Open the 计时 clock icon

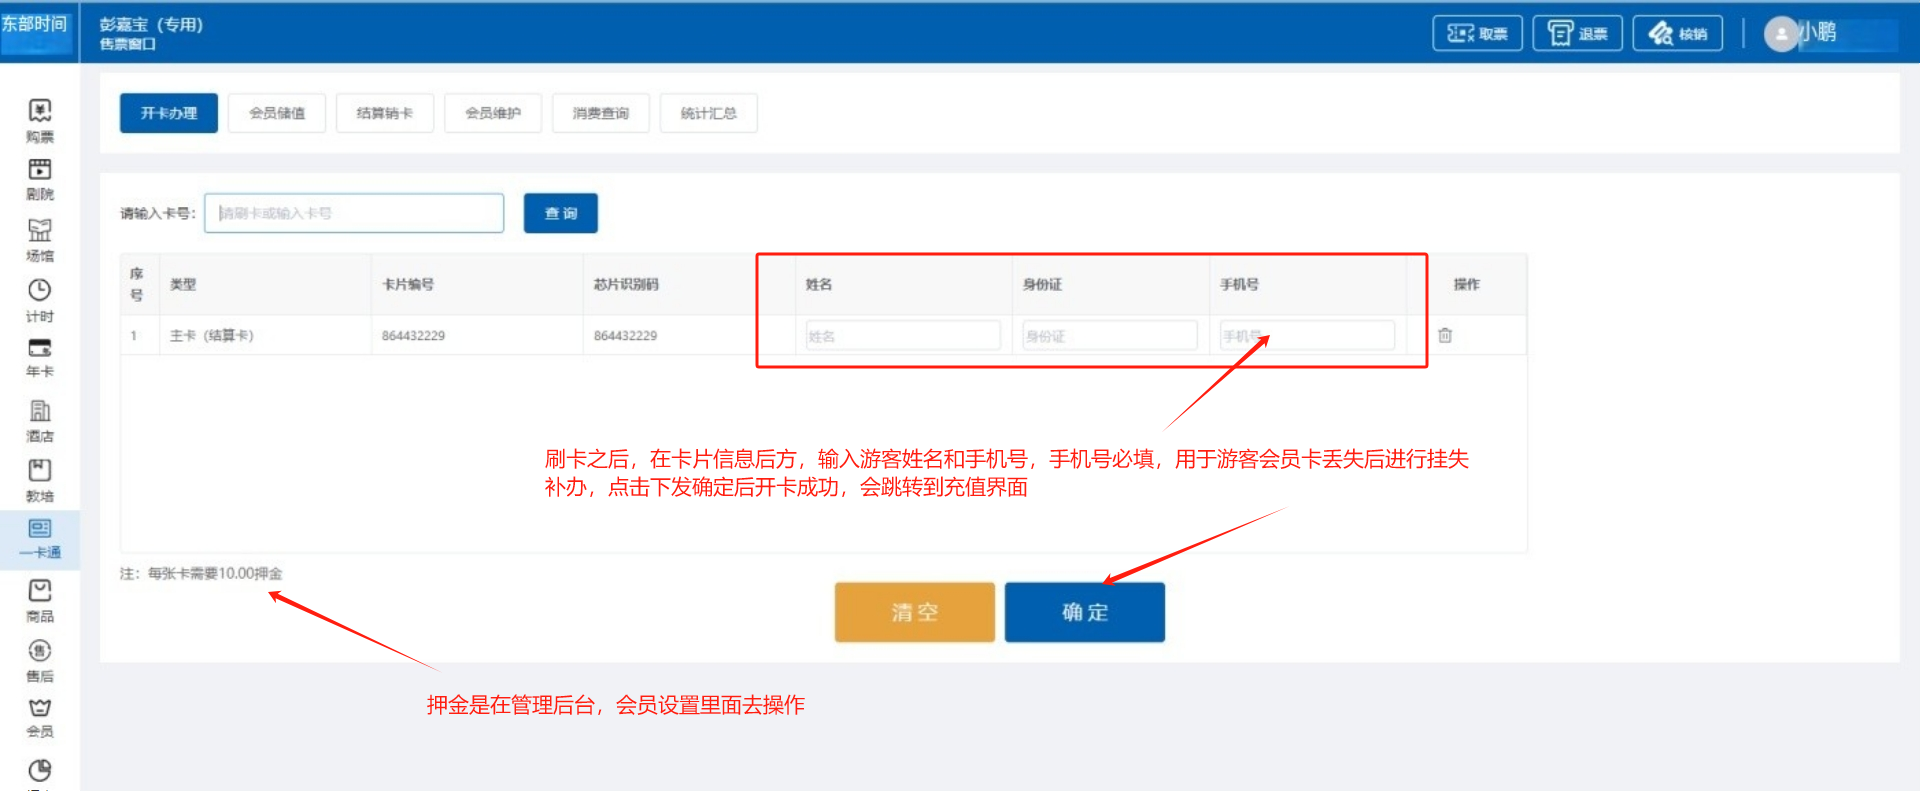coord(39,299)
